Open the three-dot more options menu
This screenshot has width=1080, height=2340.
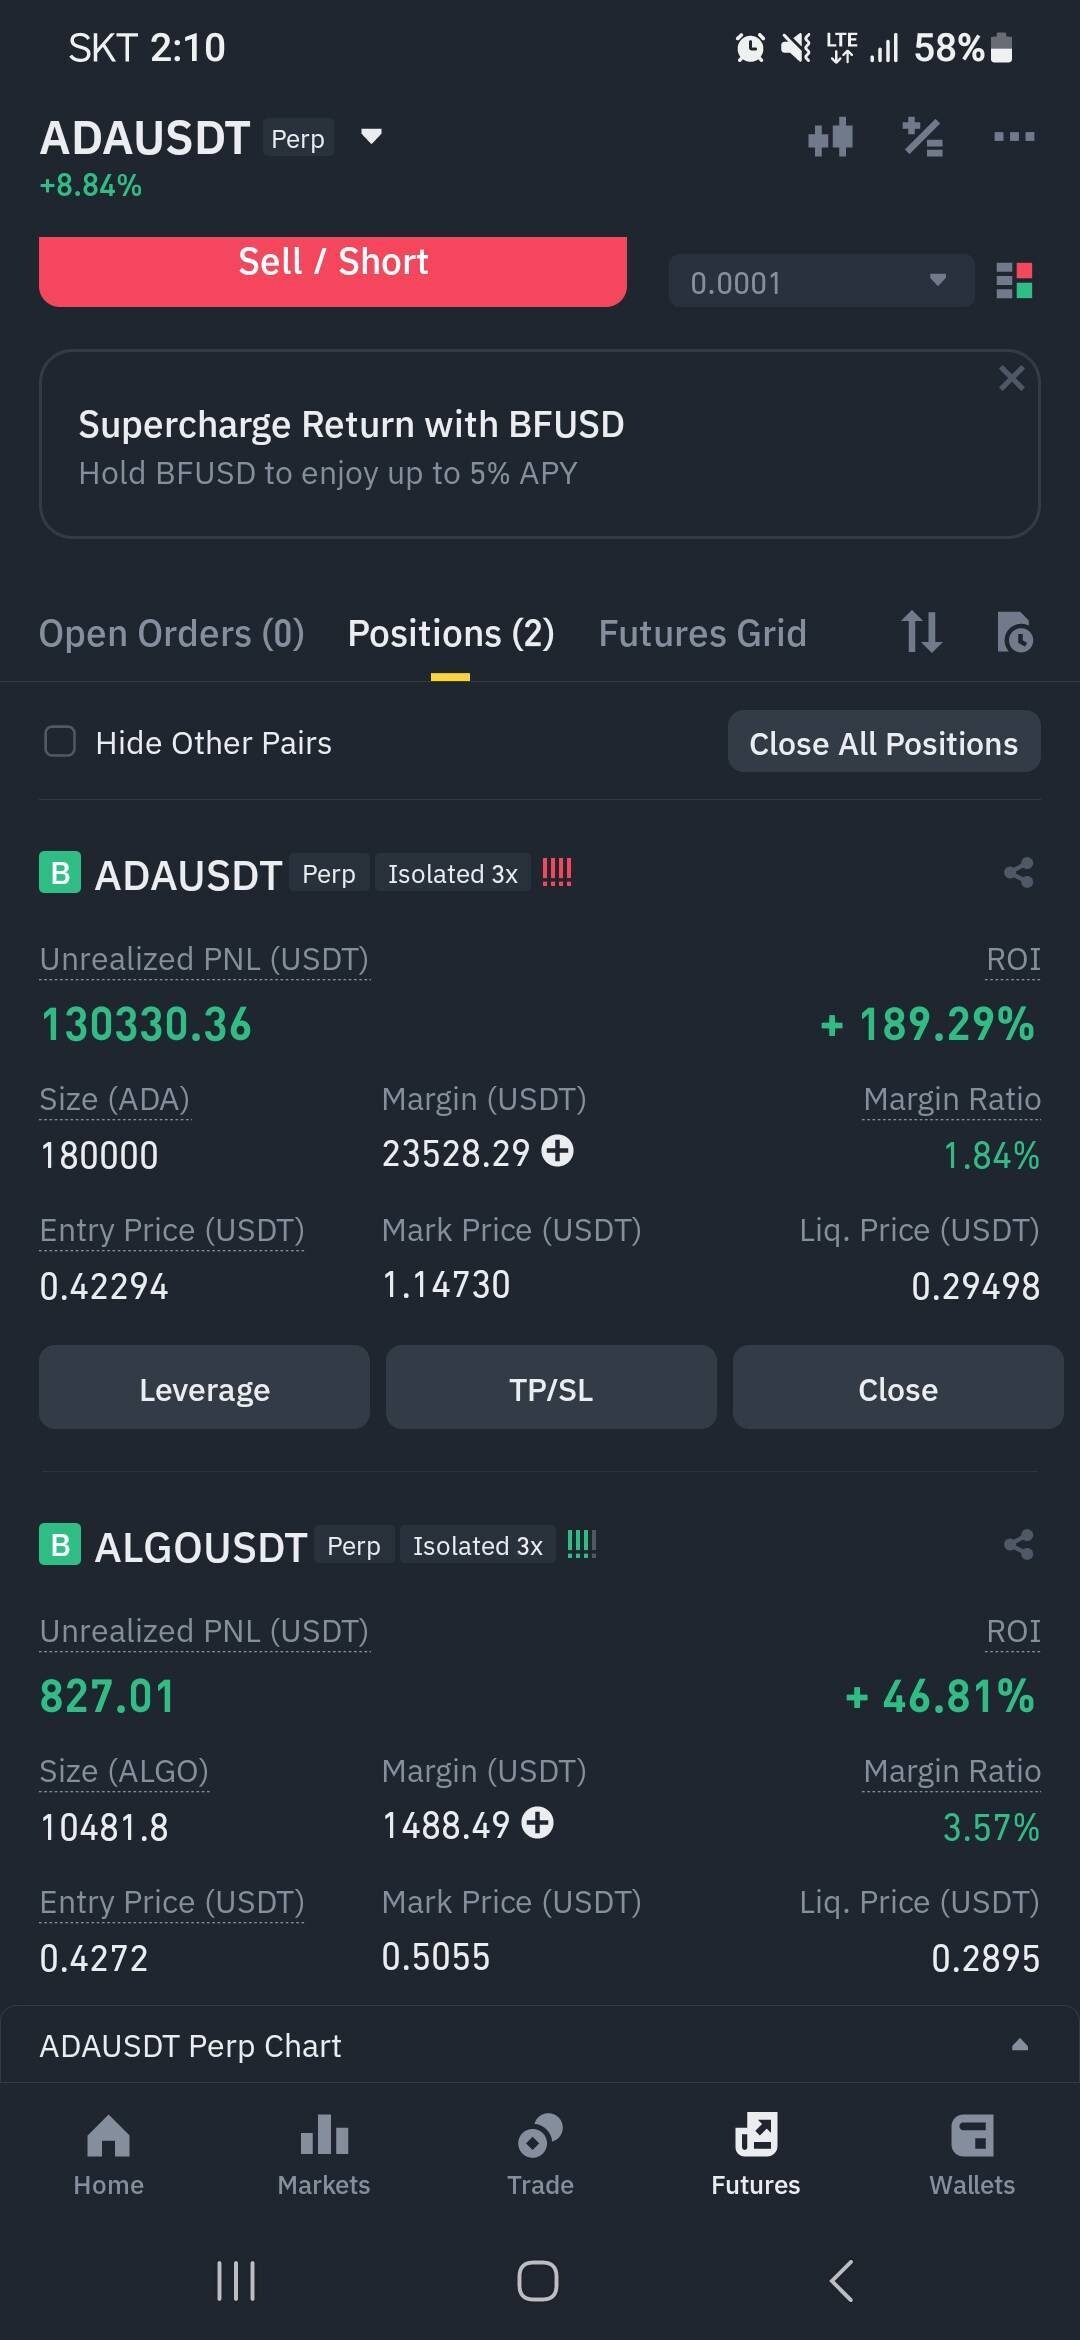(1013, 137)
